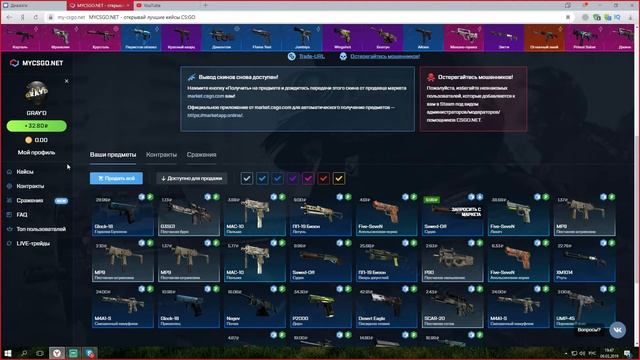Click the MYCSGO.NET logo in the sidebar
The image size is (640, 360).
37,63
